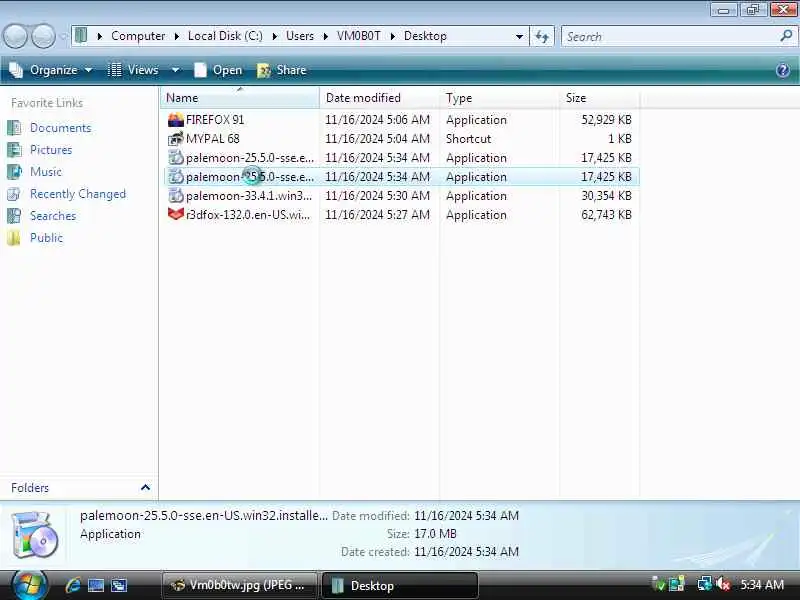Click Users in the address path
Viewport: 800px width, 600px height.
(299, 36)
